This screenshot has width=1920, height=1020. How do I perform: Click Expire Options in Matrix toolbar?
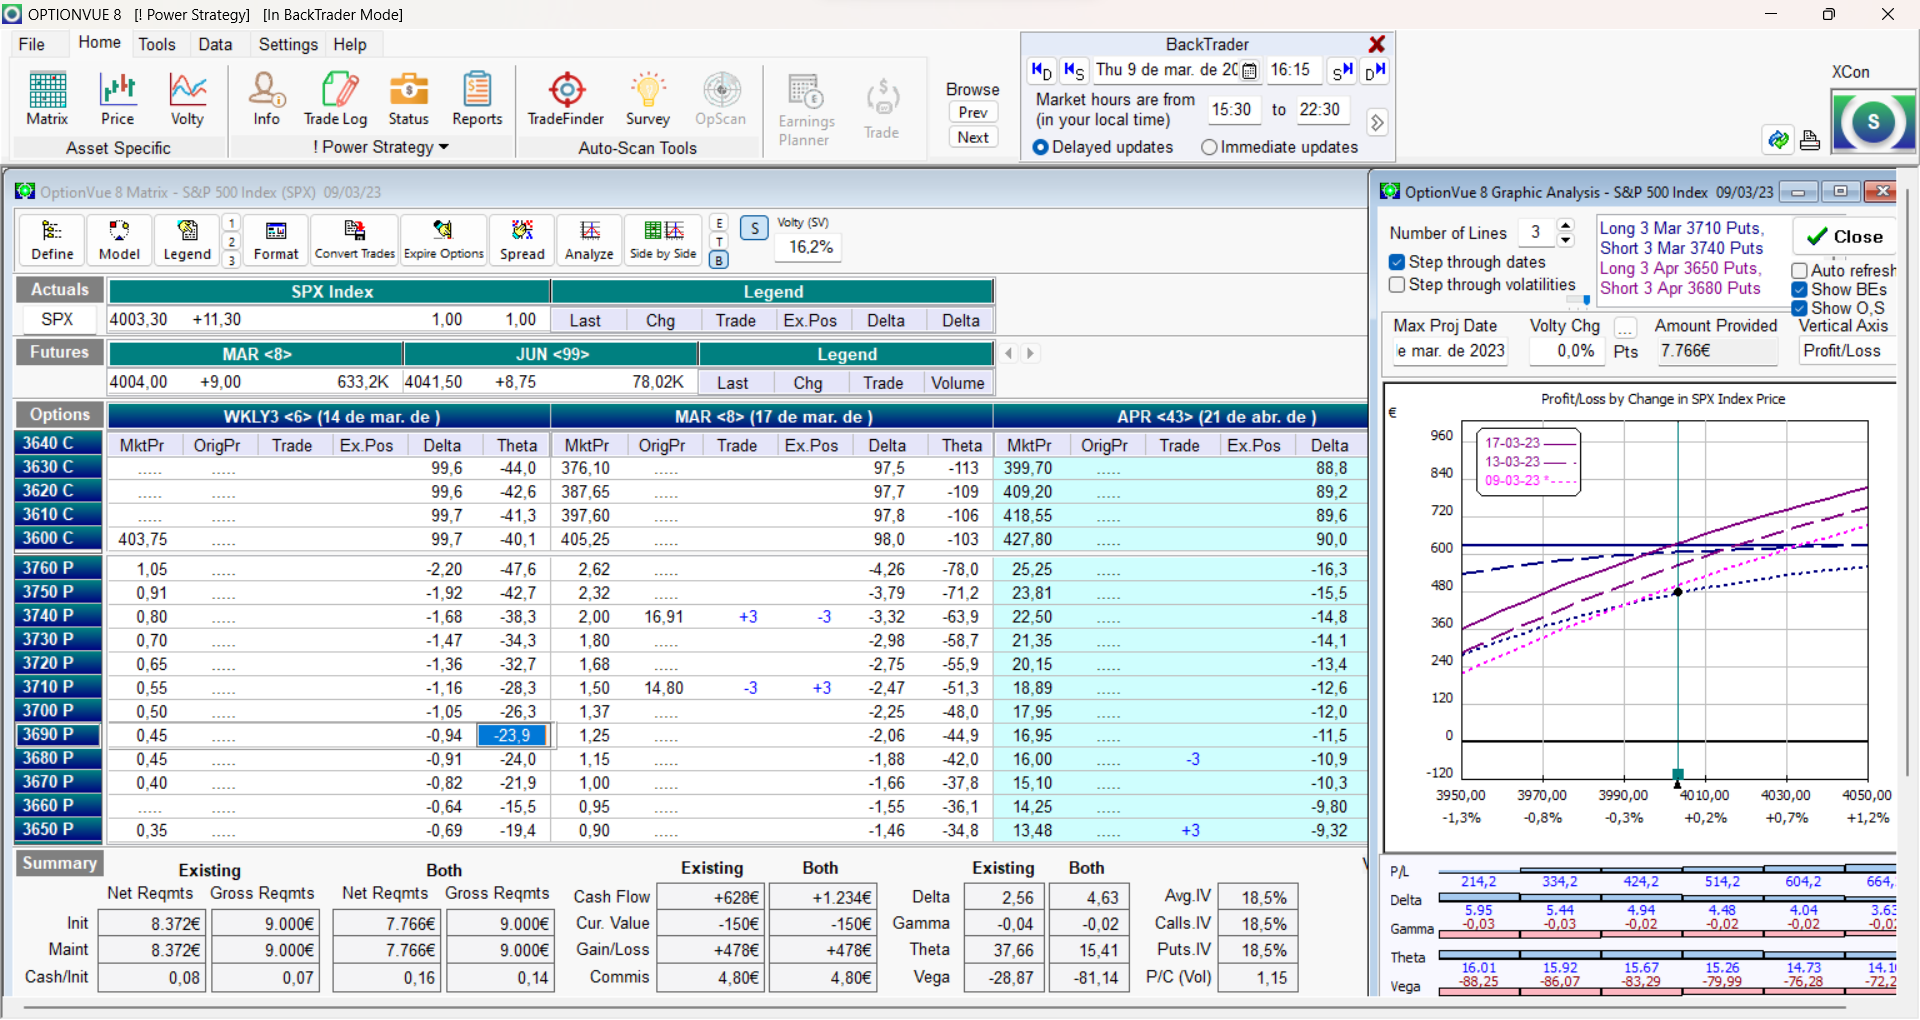pos(444,241)
